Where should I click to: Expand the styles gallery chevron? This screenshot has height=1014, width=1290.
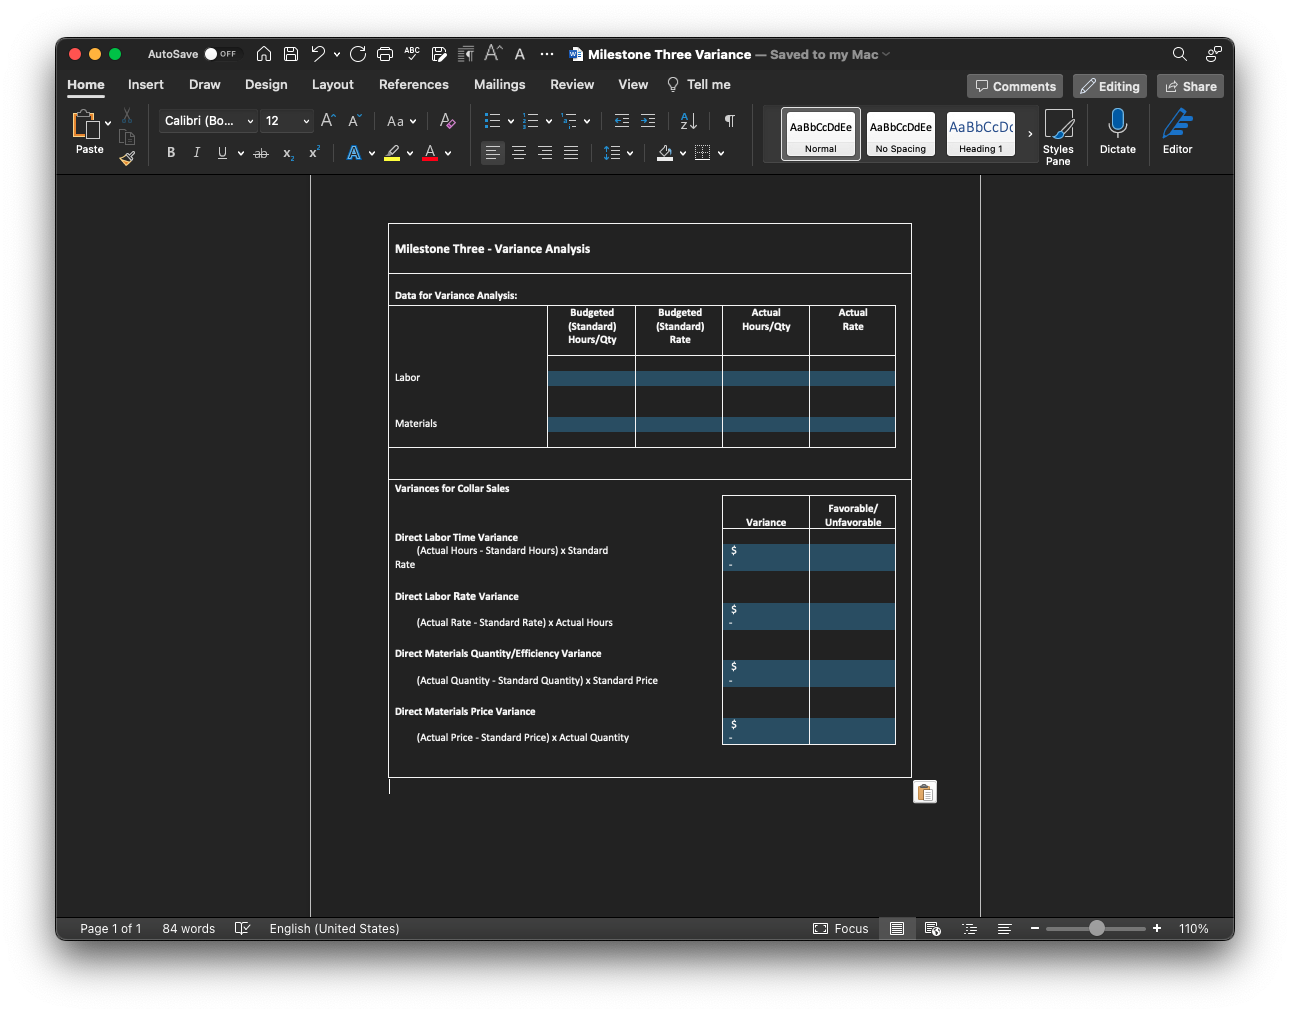tap(1030, 134)
